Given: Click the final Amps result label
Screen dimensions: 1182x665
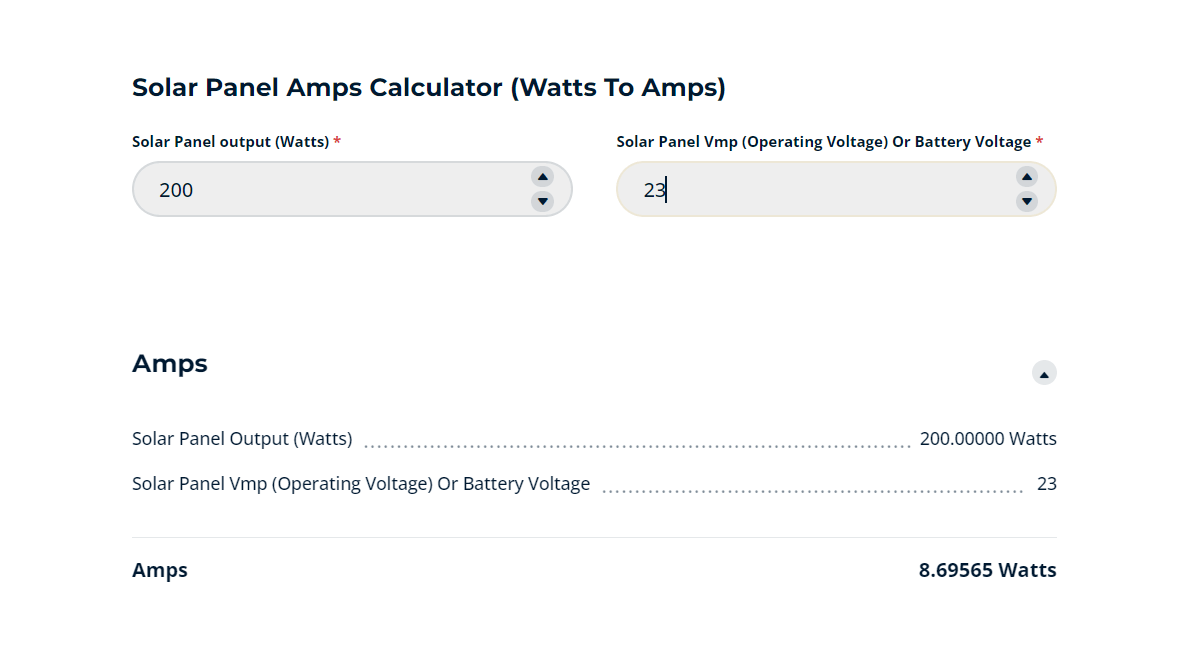Looking at the screenshot, I should click(x=160, y=570).
